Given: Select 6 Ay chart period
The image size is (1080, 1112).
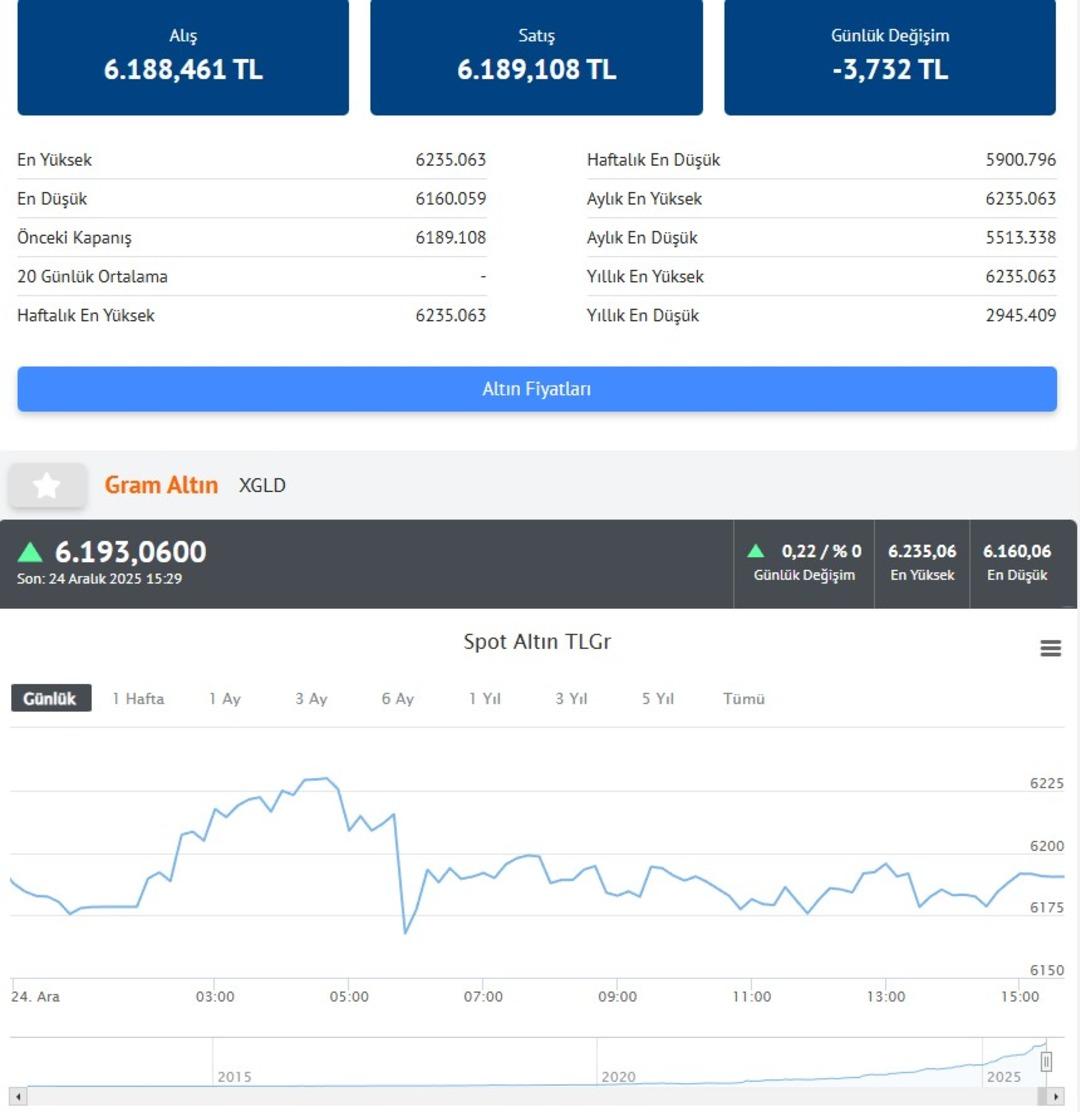Looking at the screenshot, I should tap(397, 699).
